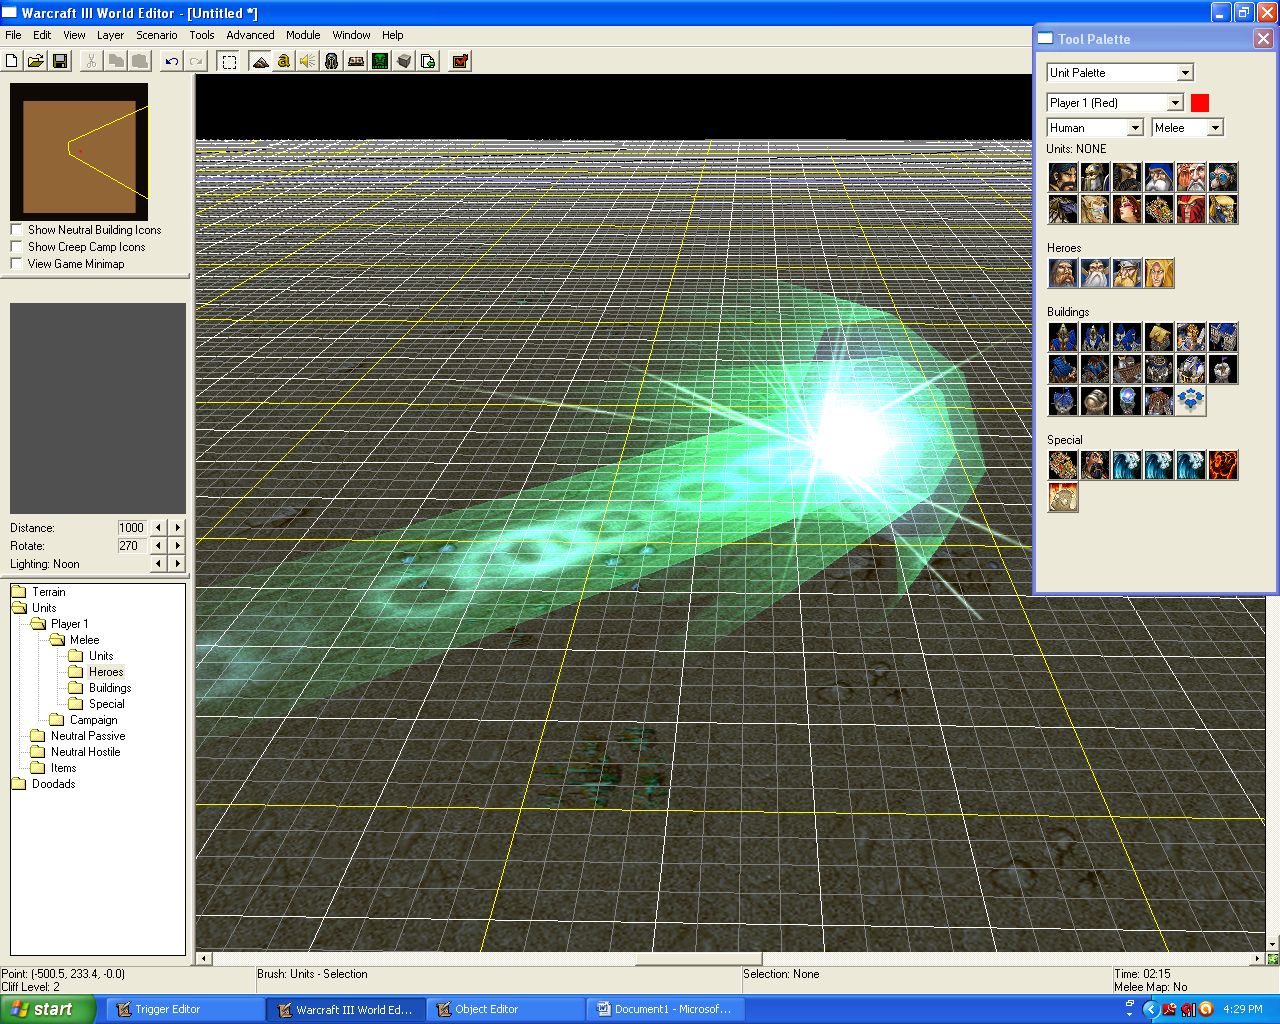Image resolution: width=1280 pixels, height=1024 pixels.
Task: Place the blue Start Location marker icon
Action: pyautogui.click(x=1191, y=401)
